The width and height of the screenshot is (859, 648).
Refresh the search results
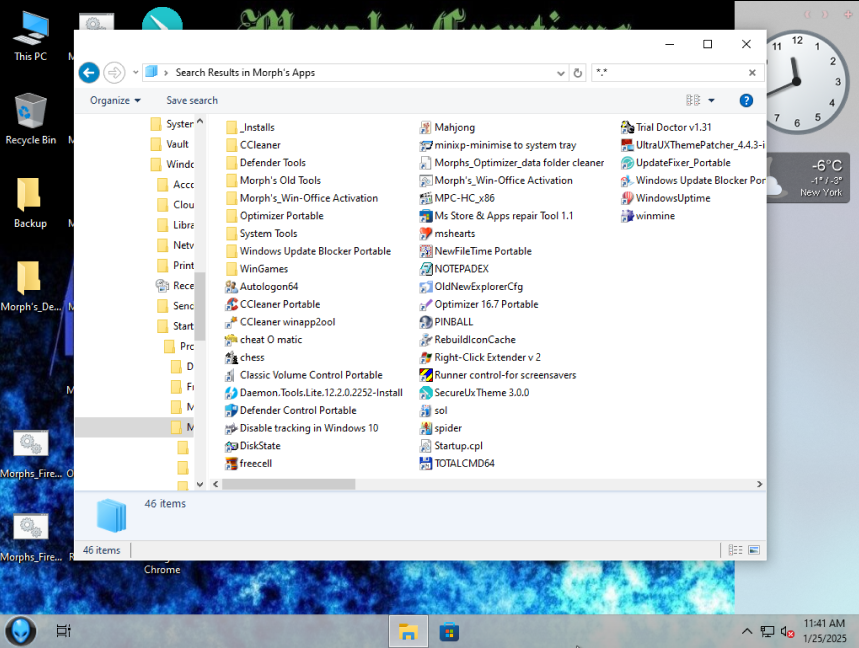pos(577,73)
